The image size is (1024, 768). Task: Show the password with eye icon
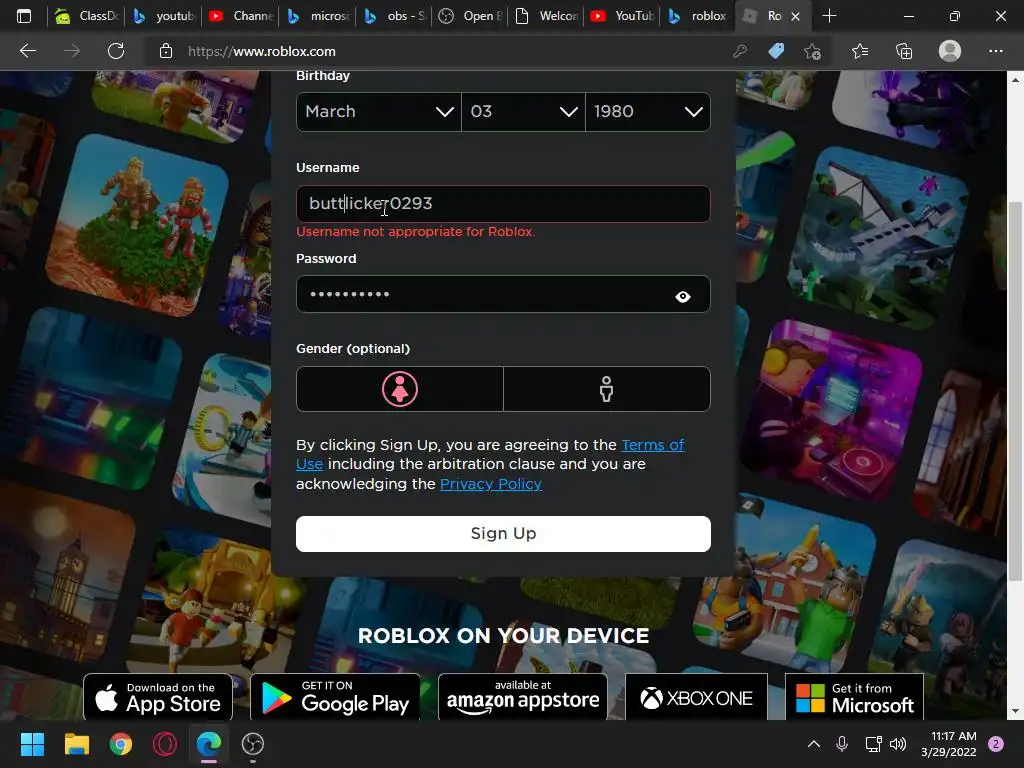pyautogui.click(x=683, y=296)
